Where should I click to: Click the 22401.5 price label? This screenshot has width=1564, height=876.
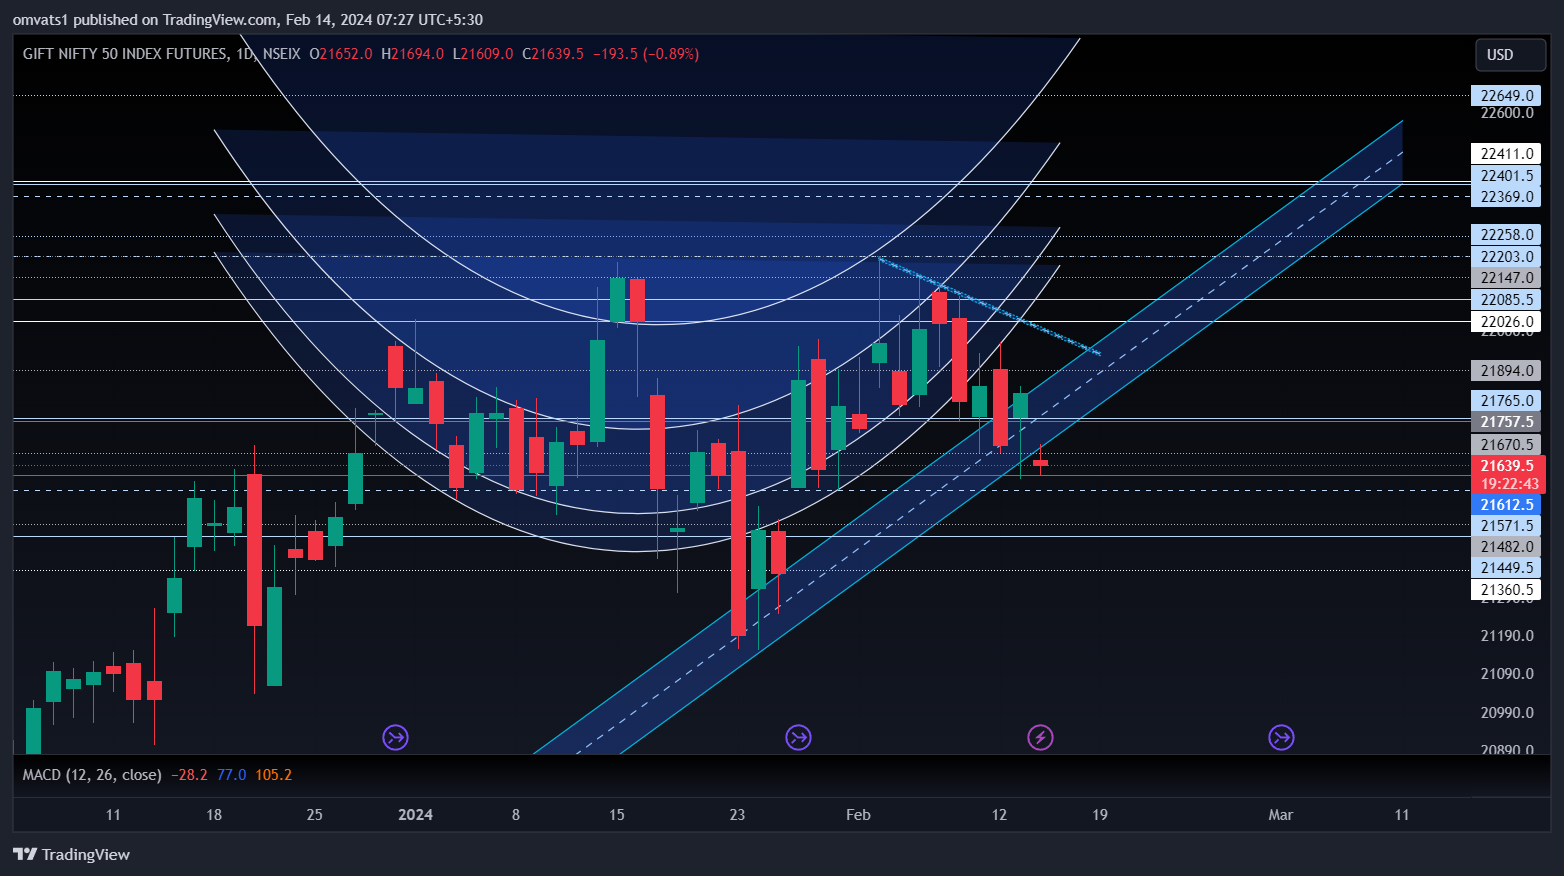click(x=1506, y=176)
